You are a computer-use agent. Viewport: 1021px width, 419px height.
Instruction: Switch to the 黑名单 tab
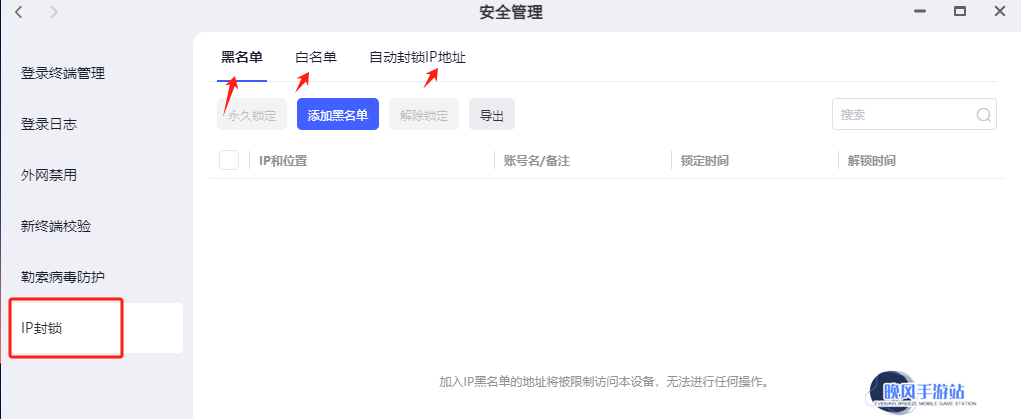pyautogui.click(x=242, y=57)
